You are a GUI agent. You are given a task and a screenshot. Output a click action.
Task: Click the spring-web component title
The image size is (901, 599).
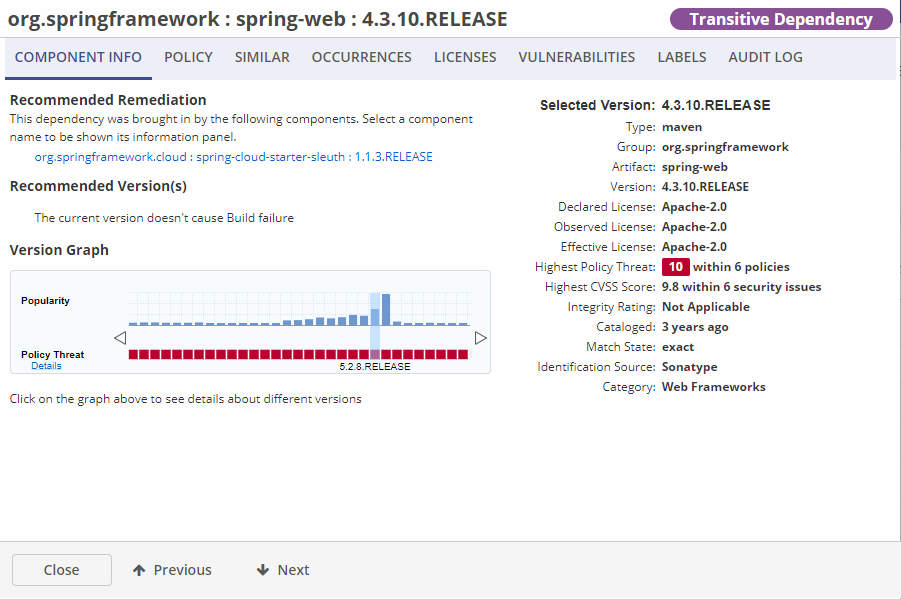click(x=257, y=19)
